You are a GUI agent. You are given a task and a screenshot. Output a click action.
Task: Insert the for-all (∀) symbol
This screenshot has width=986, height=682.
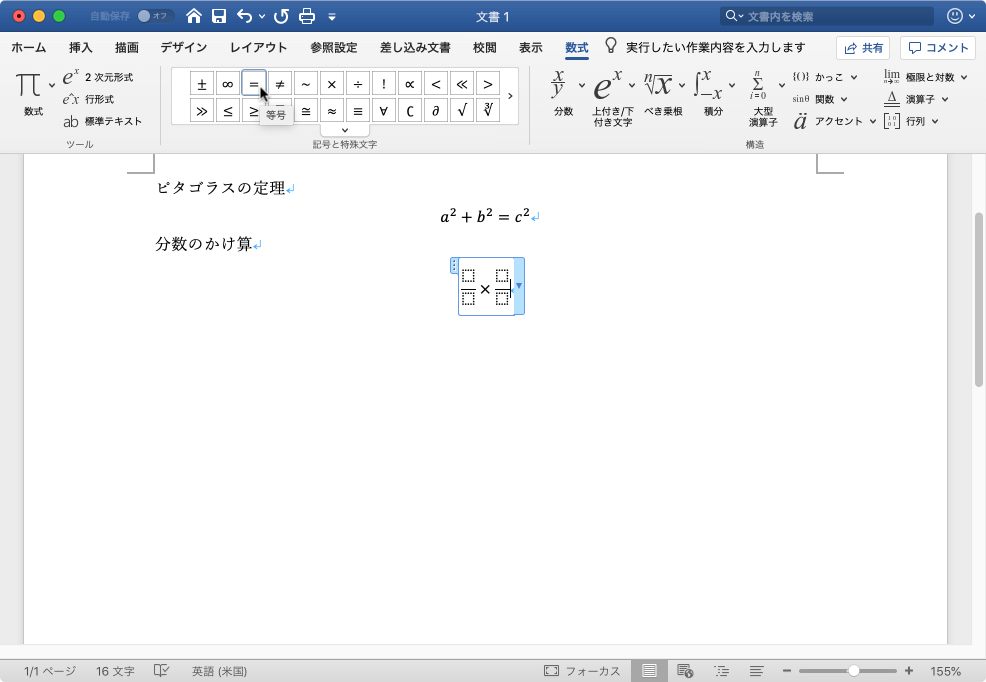384,111
